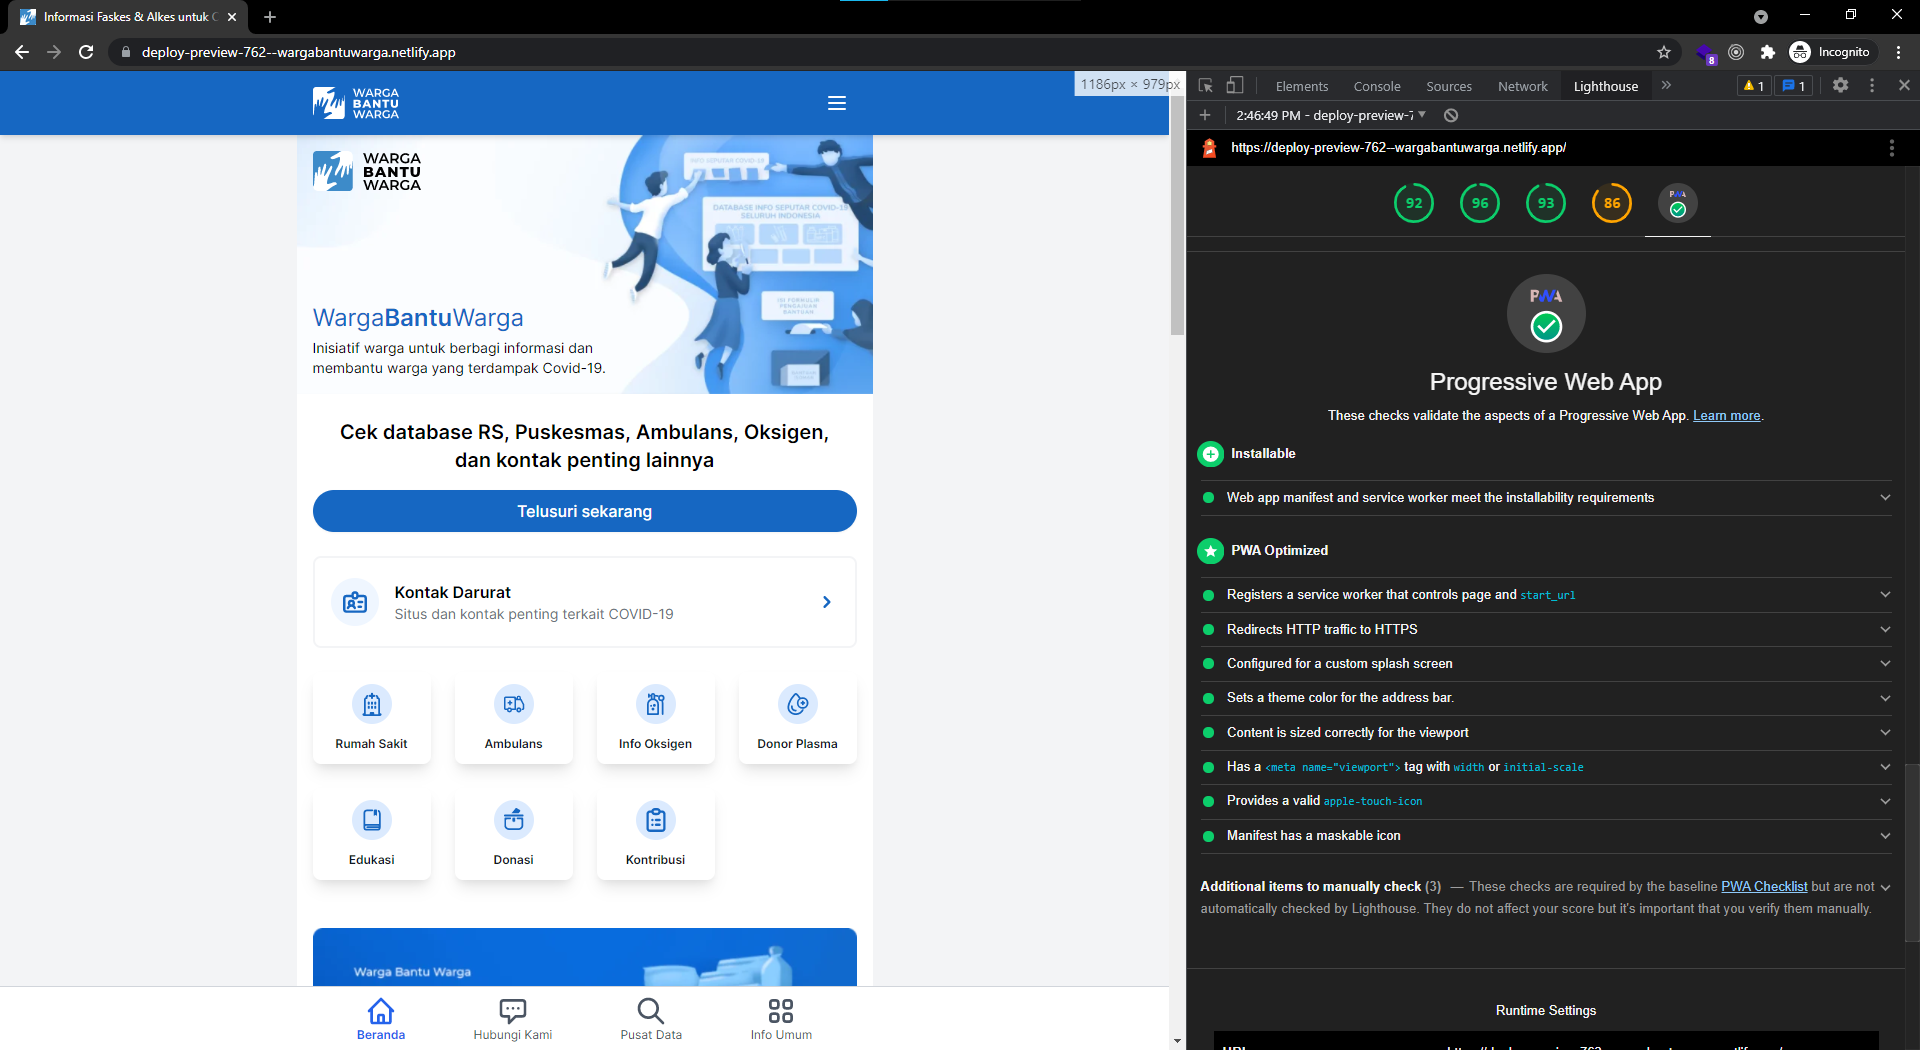The width and height of the screenshot is (1920, 1050).
Task: Jump to the 92 score gauge
Action: coord(1414,203)
